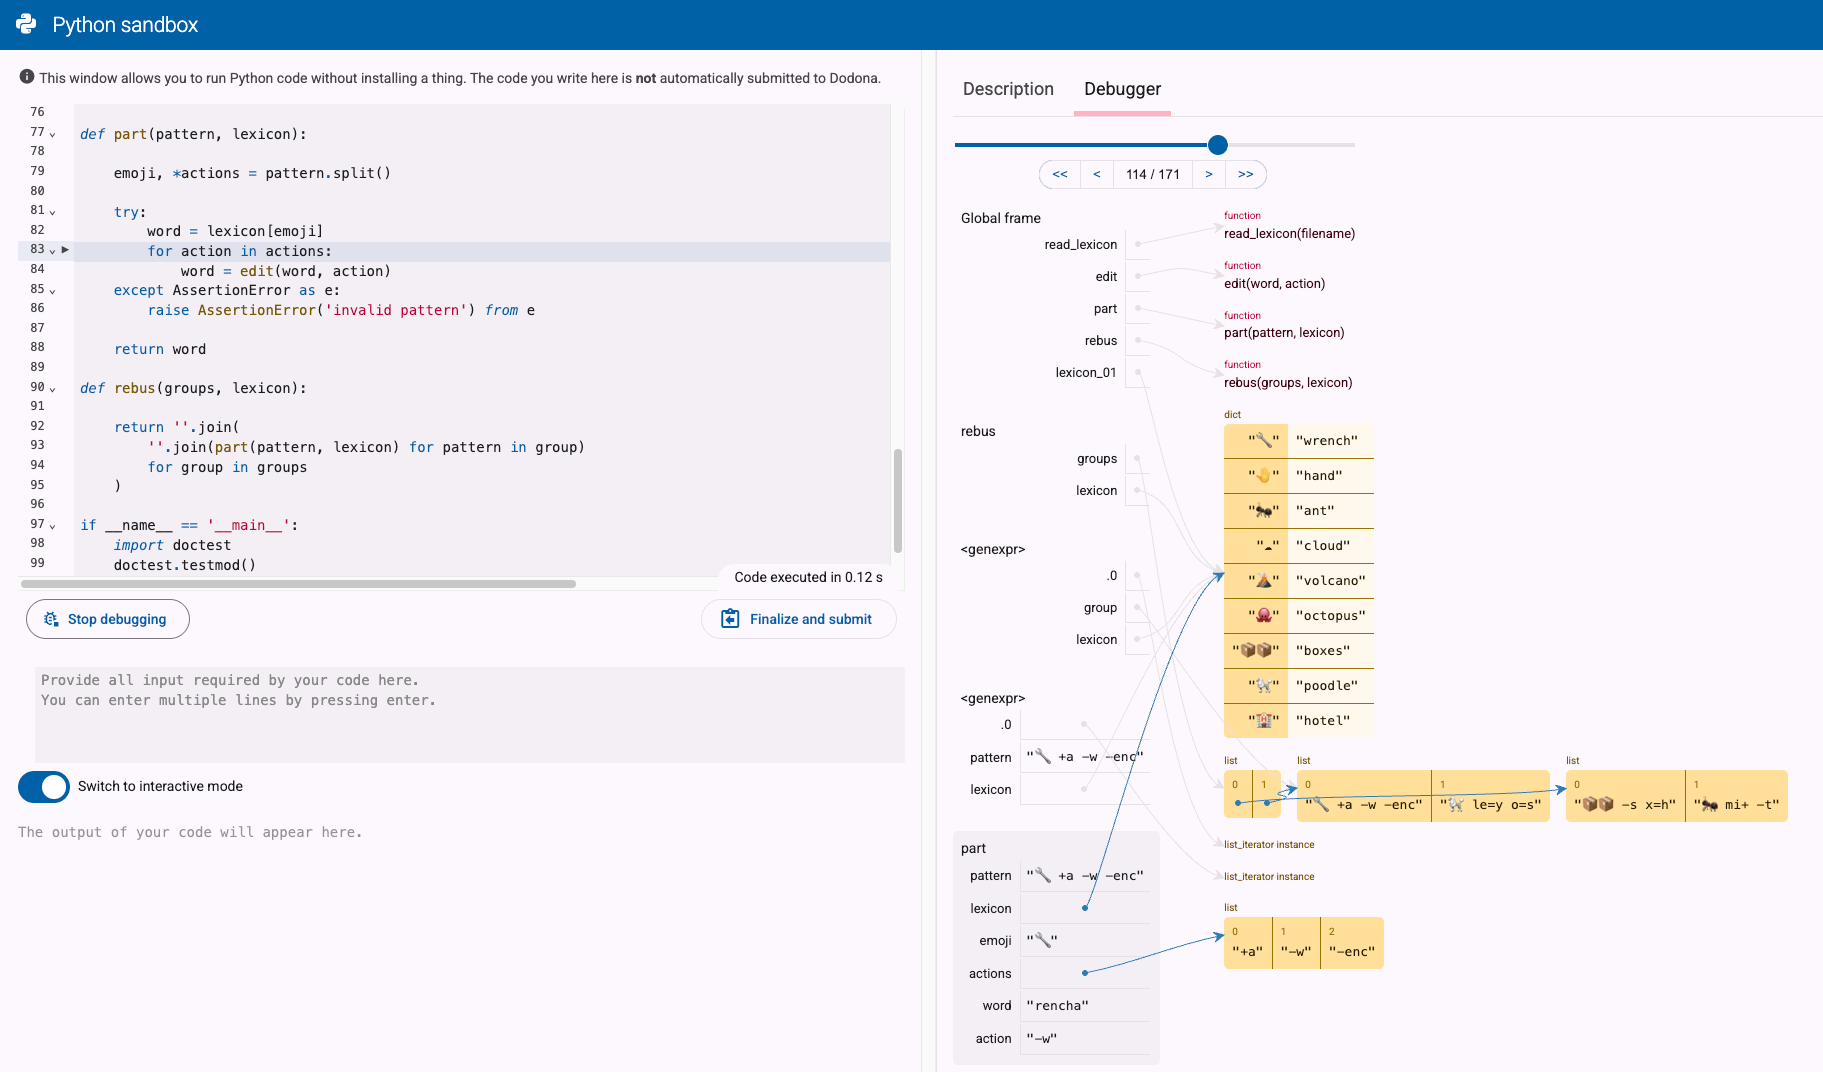Click the Finalize and submit button

pyautogui.click(x=798, y=619)
